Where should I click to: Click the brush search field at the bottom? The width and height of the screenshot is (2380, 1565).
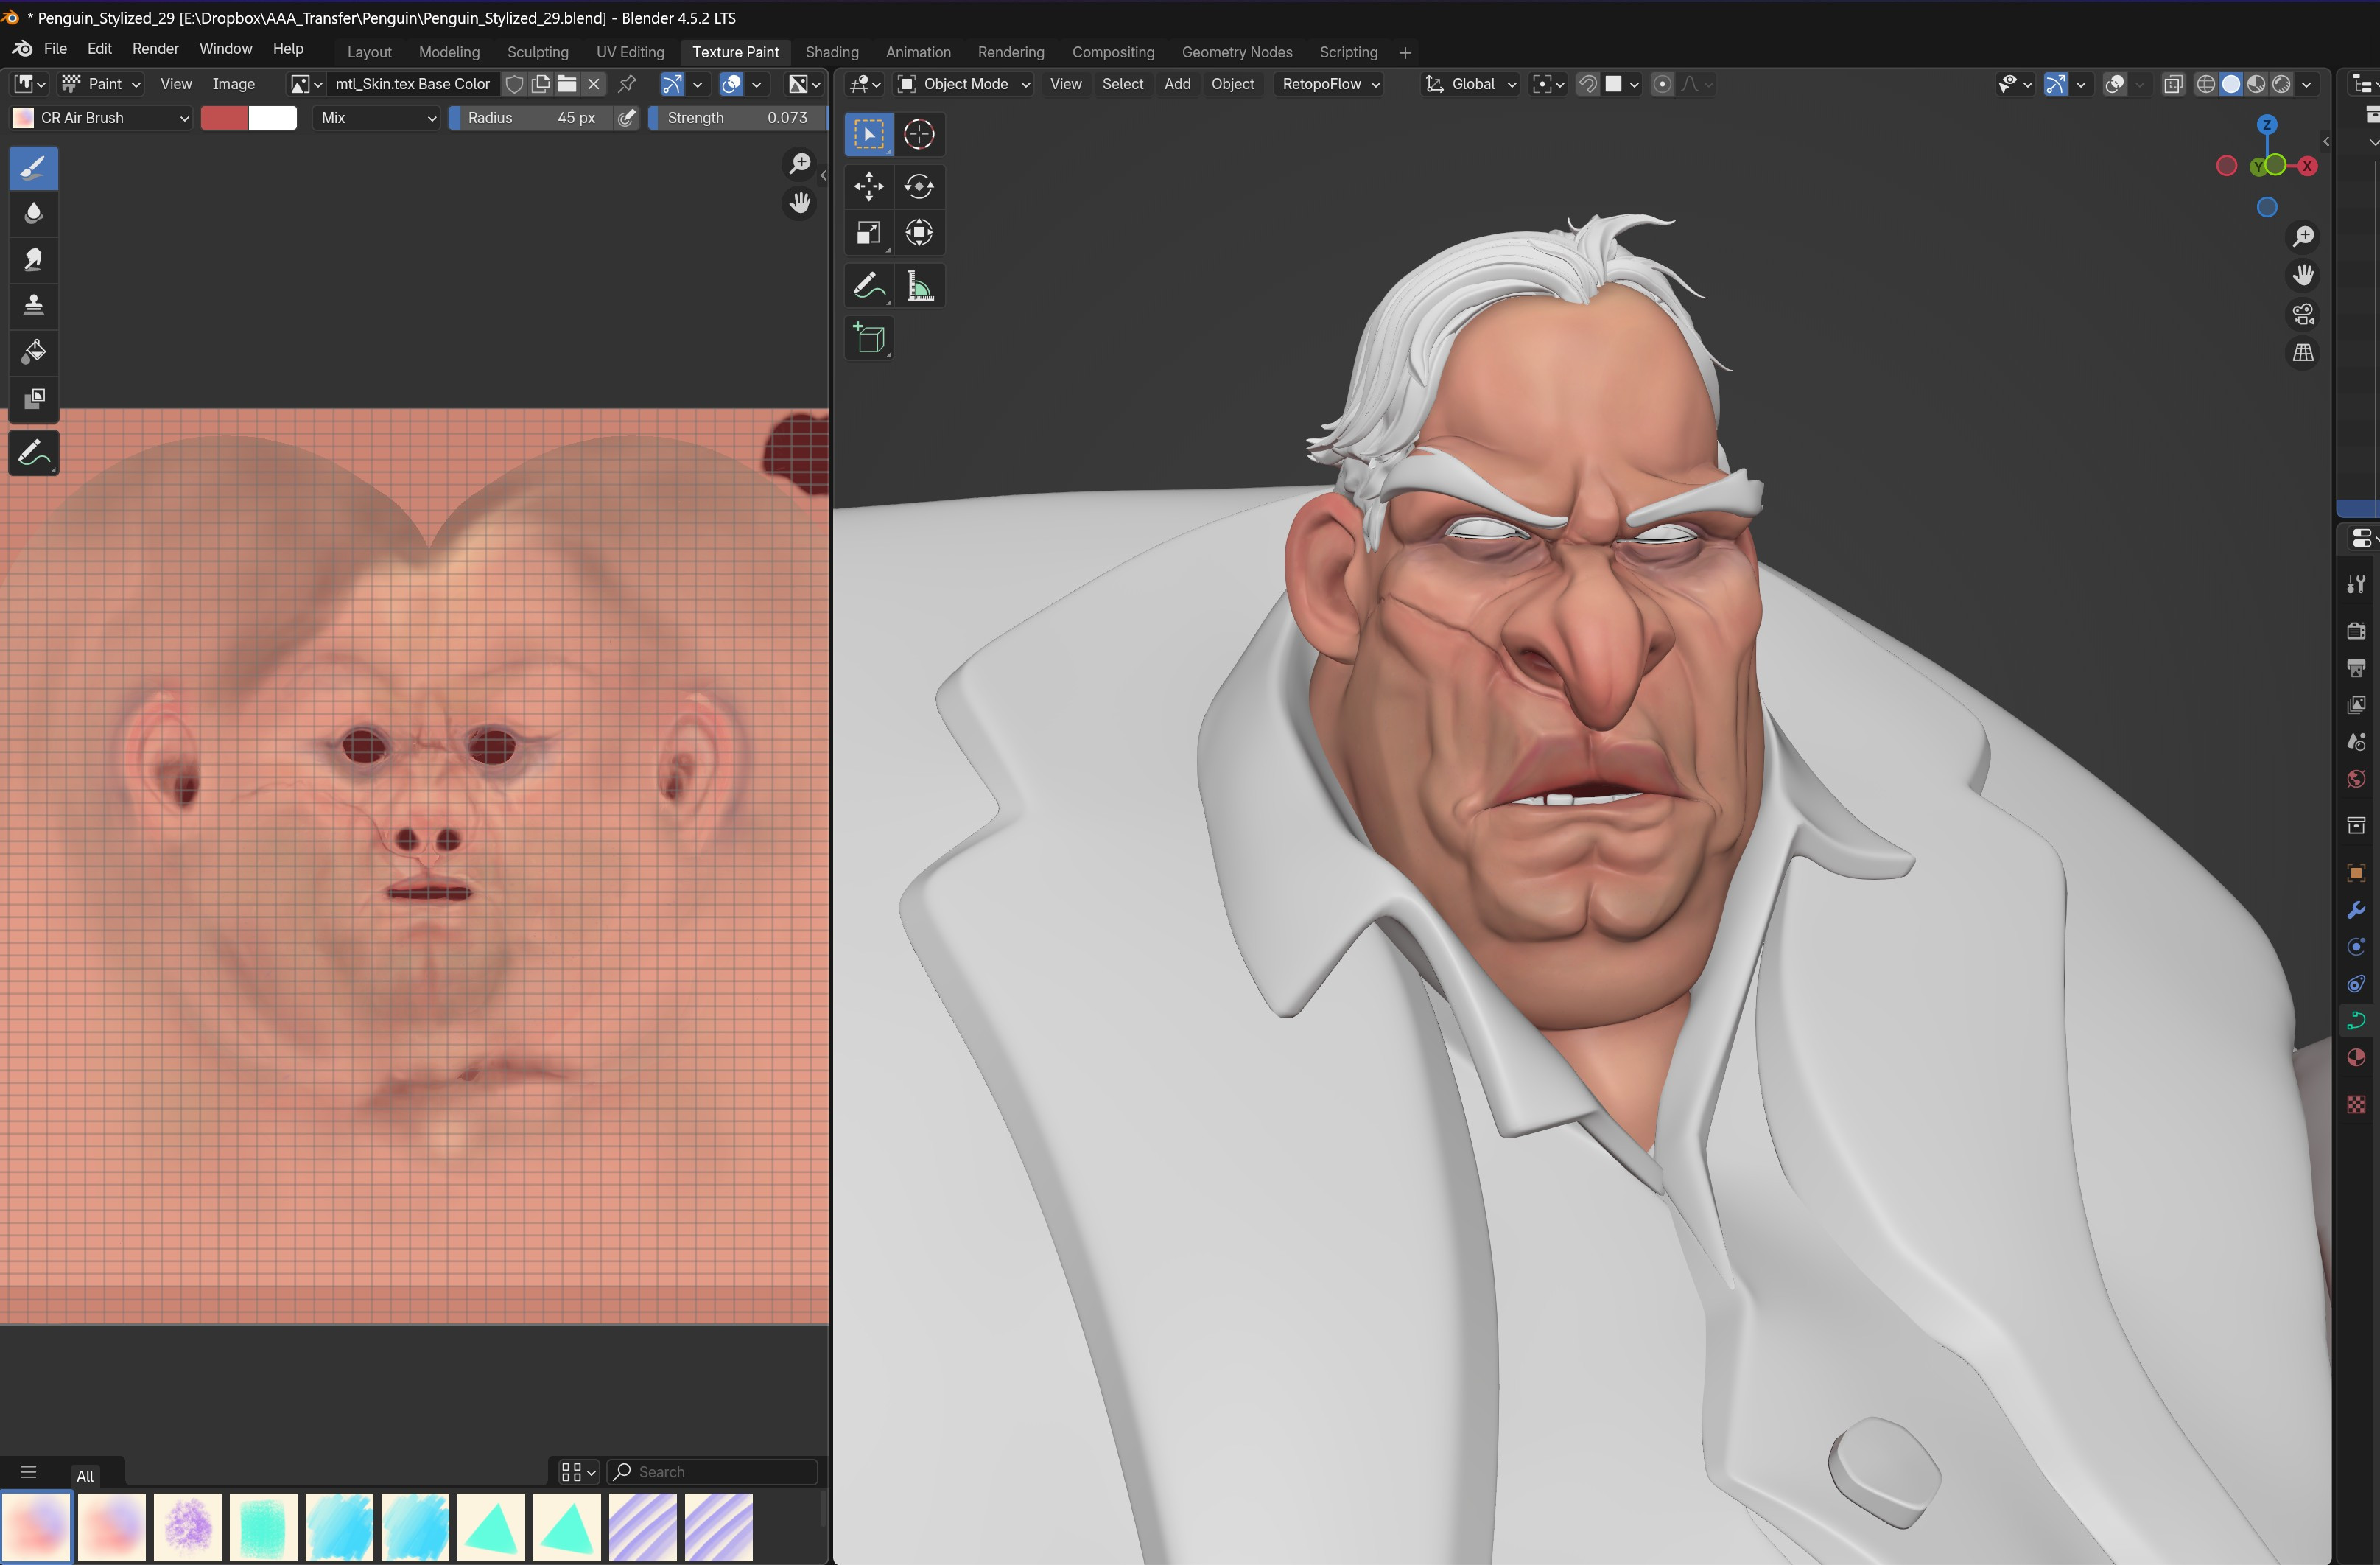coord(711,1471)
